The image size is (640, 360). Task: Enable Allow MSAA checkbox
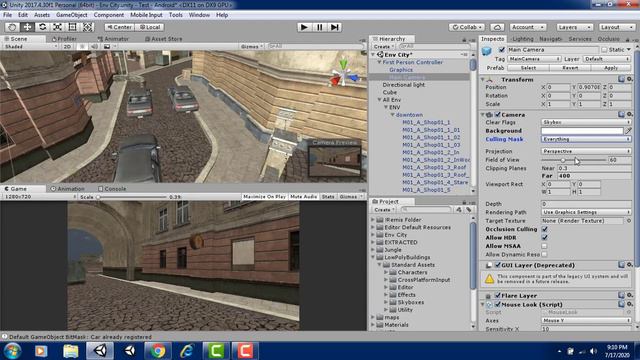point(544,246)
